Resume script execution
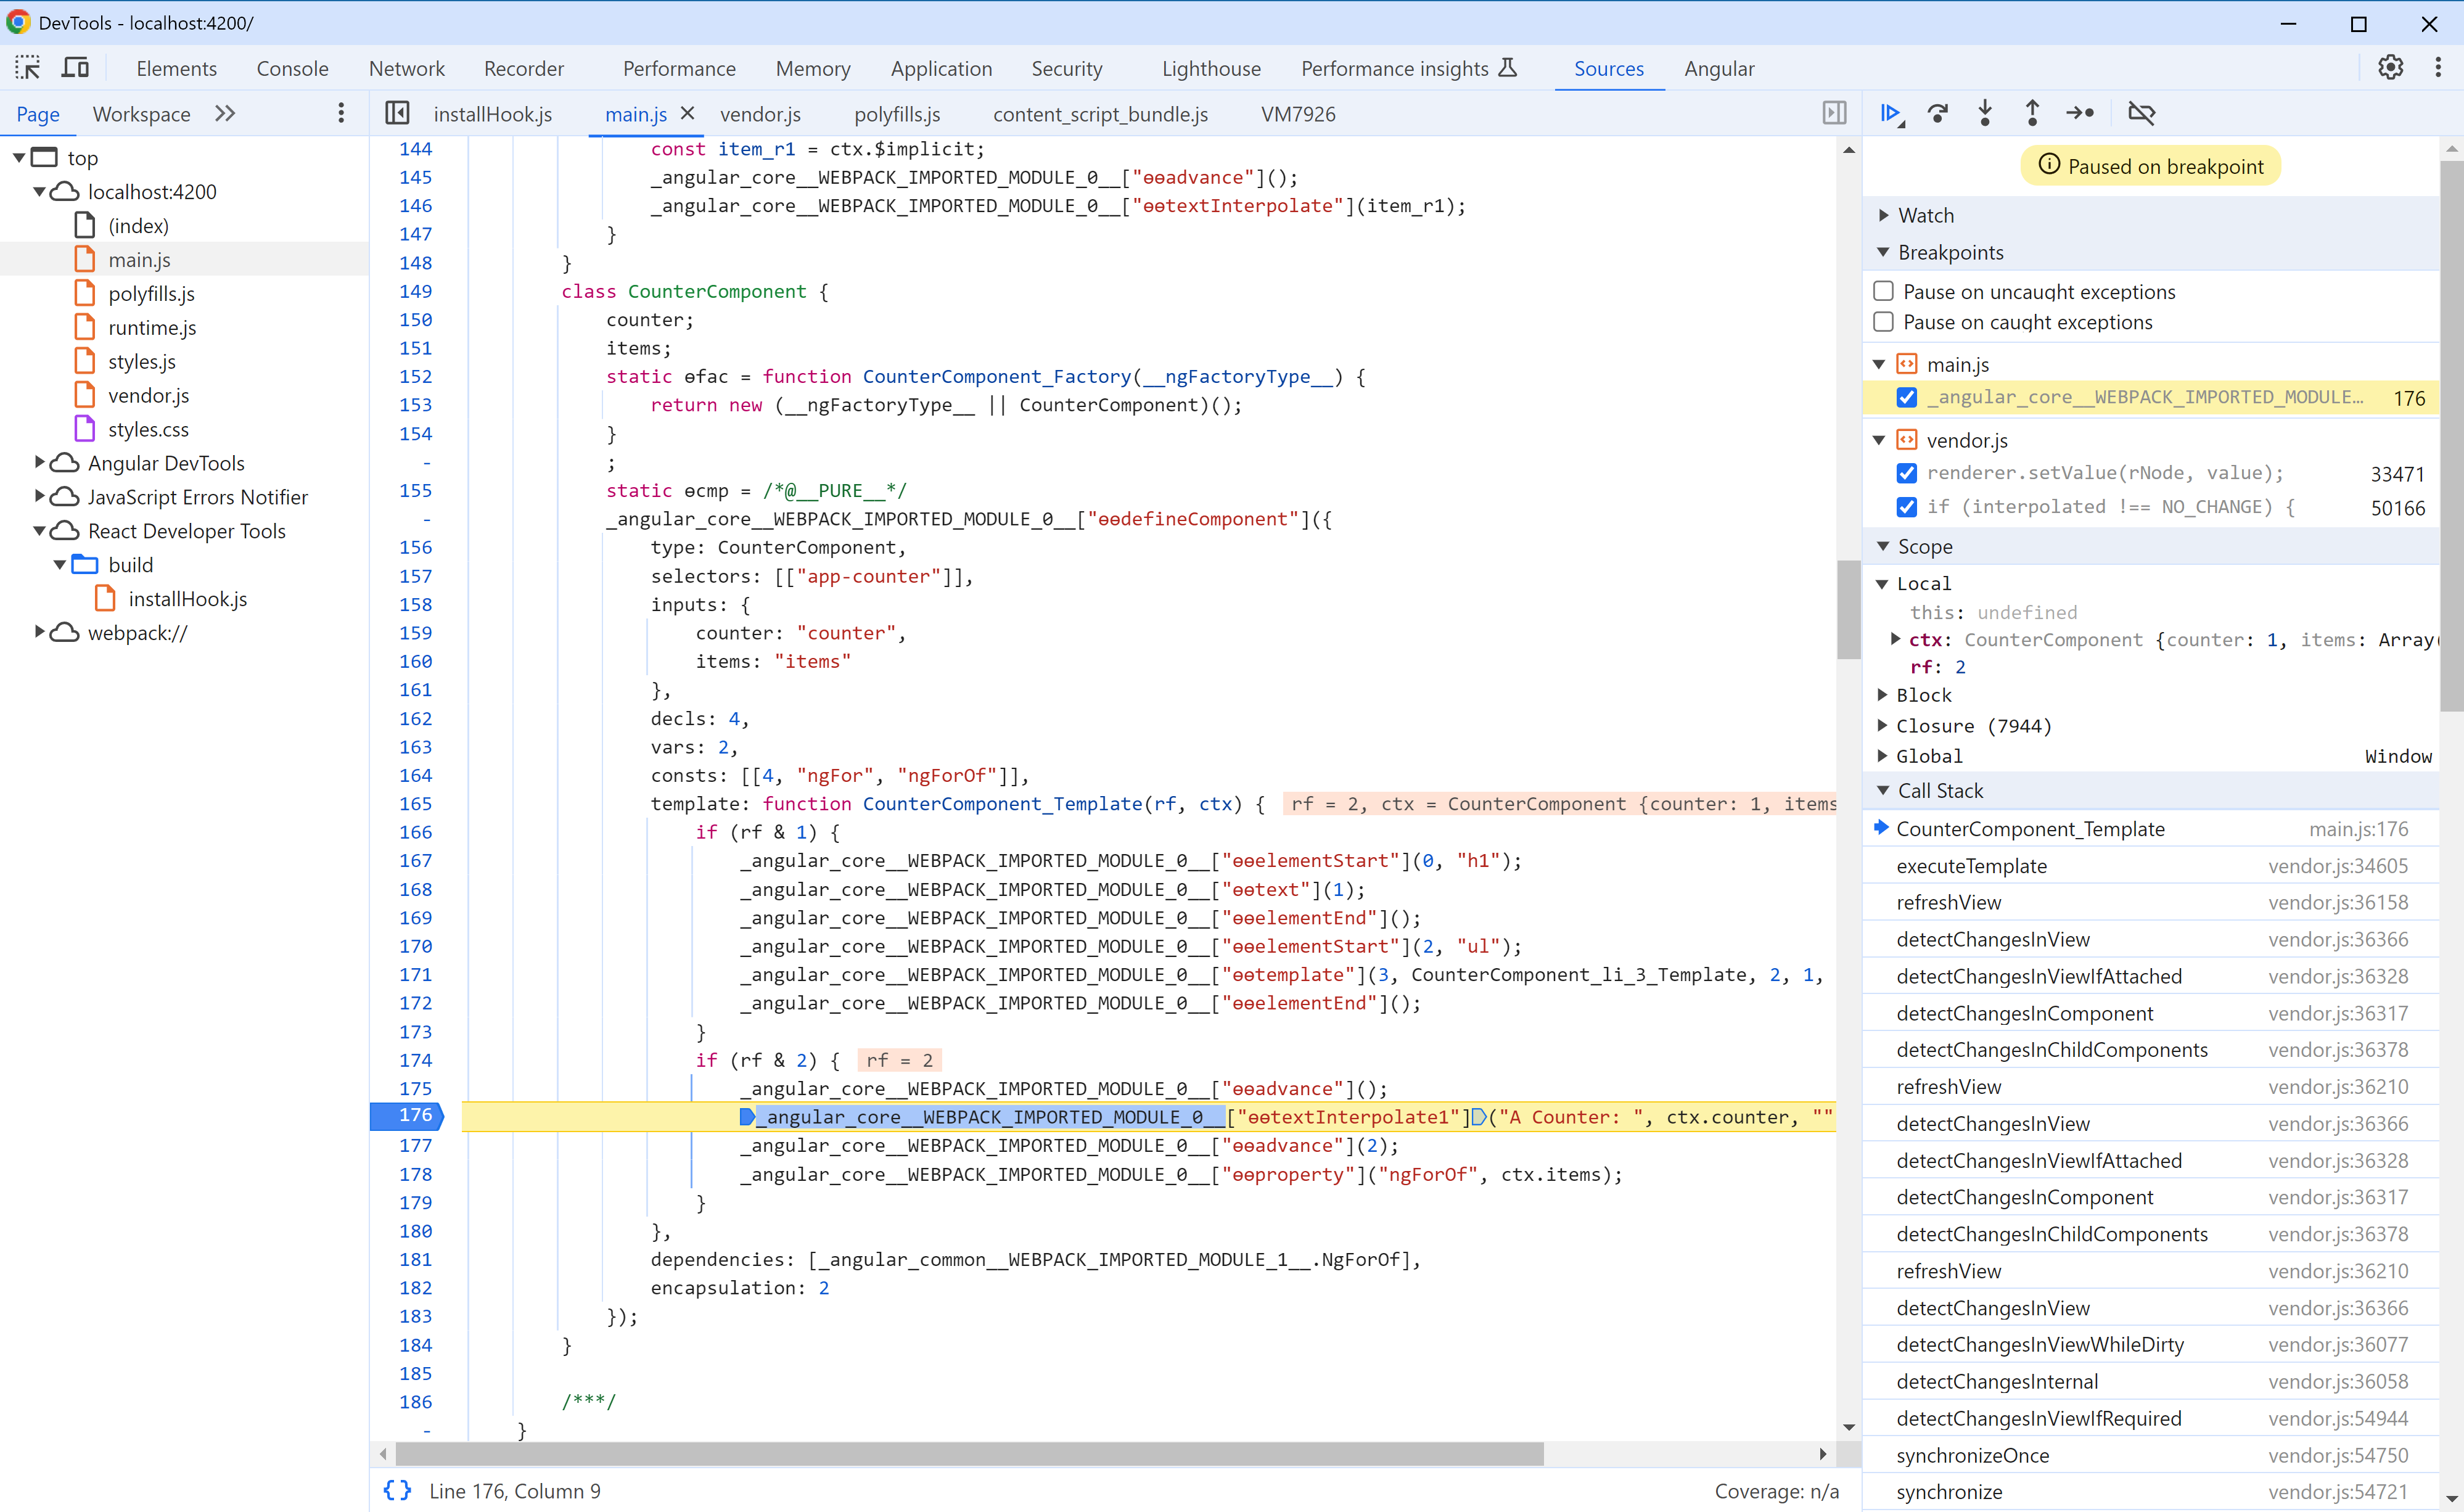Screen dimensions: 2464x1512 pos(1891,113)
